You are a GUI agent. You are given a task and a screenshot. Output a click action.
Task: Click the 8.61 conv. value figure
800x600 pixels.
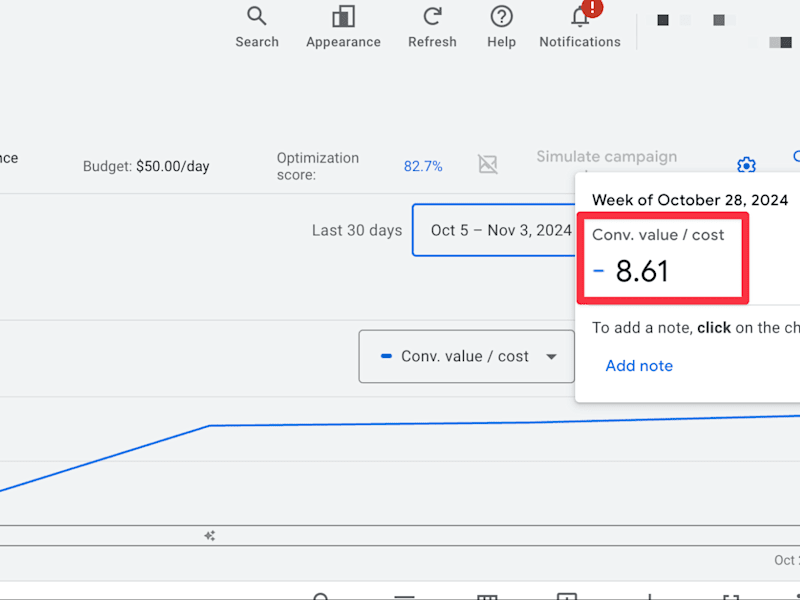tap(642, 271)
